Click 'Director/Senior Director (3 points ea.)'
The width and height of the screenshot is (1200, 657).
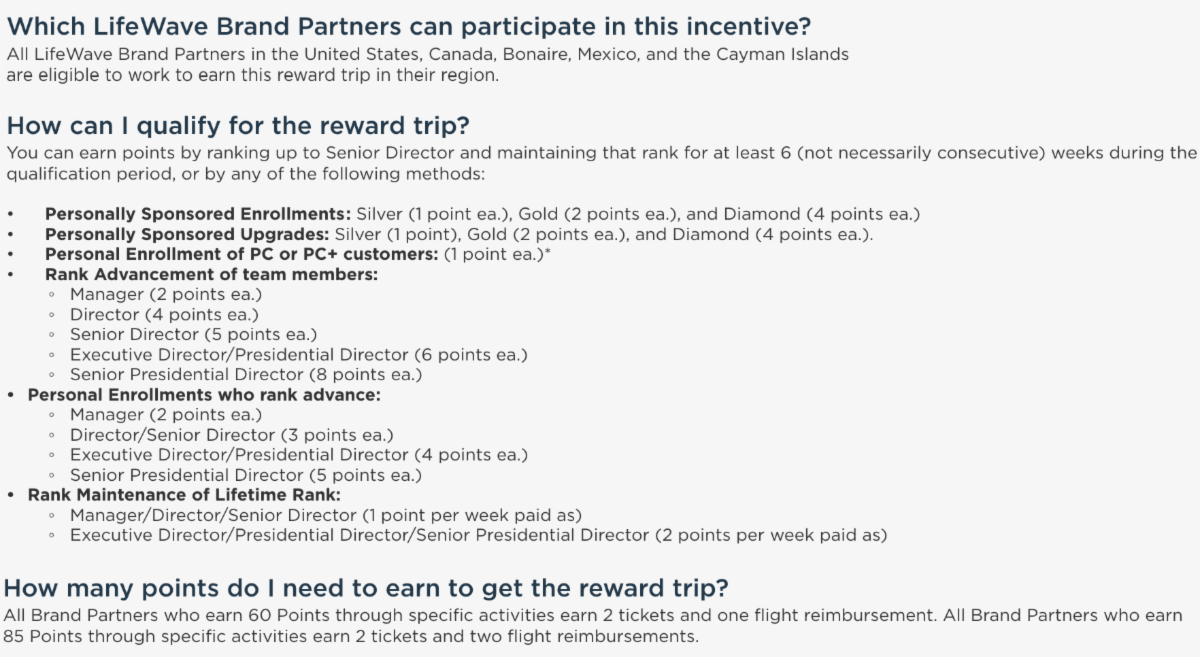(231, 434)
